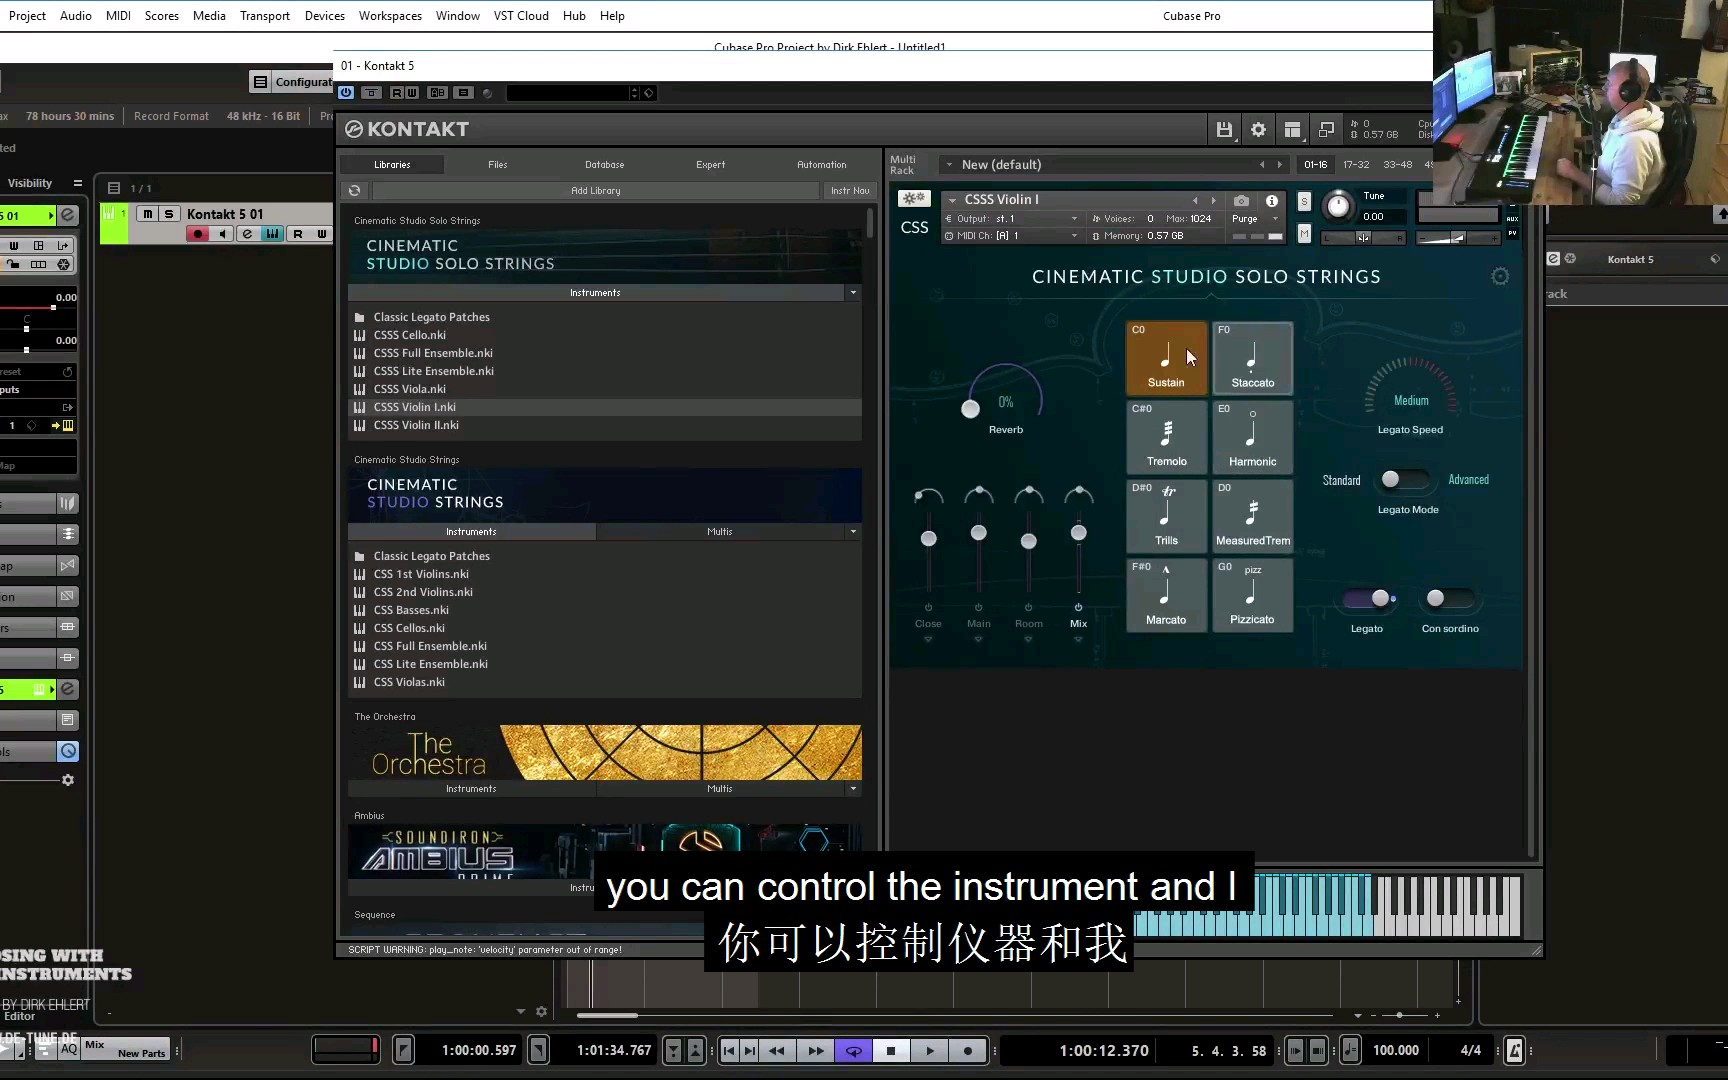The width and height of the screenshot is (1728, 1080).
Task: Enable record on Kontakt 5 01 track
Action: tap(198, 234)
